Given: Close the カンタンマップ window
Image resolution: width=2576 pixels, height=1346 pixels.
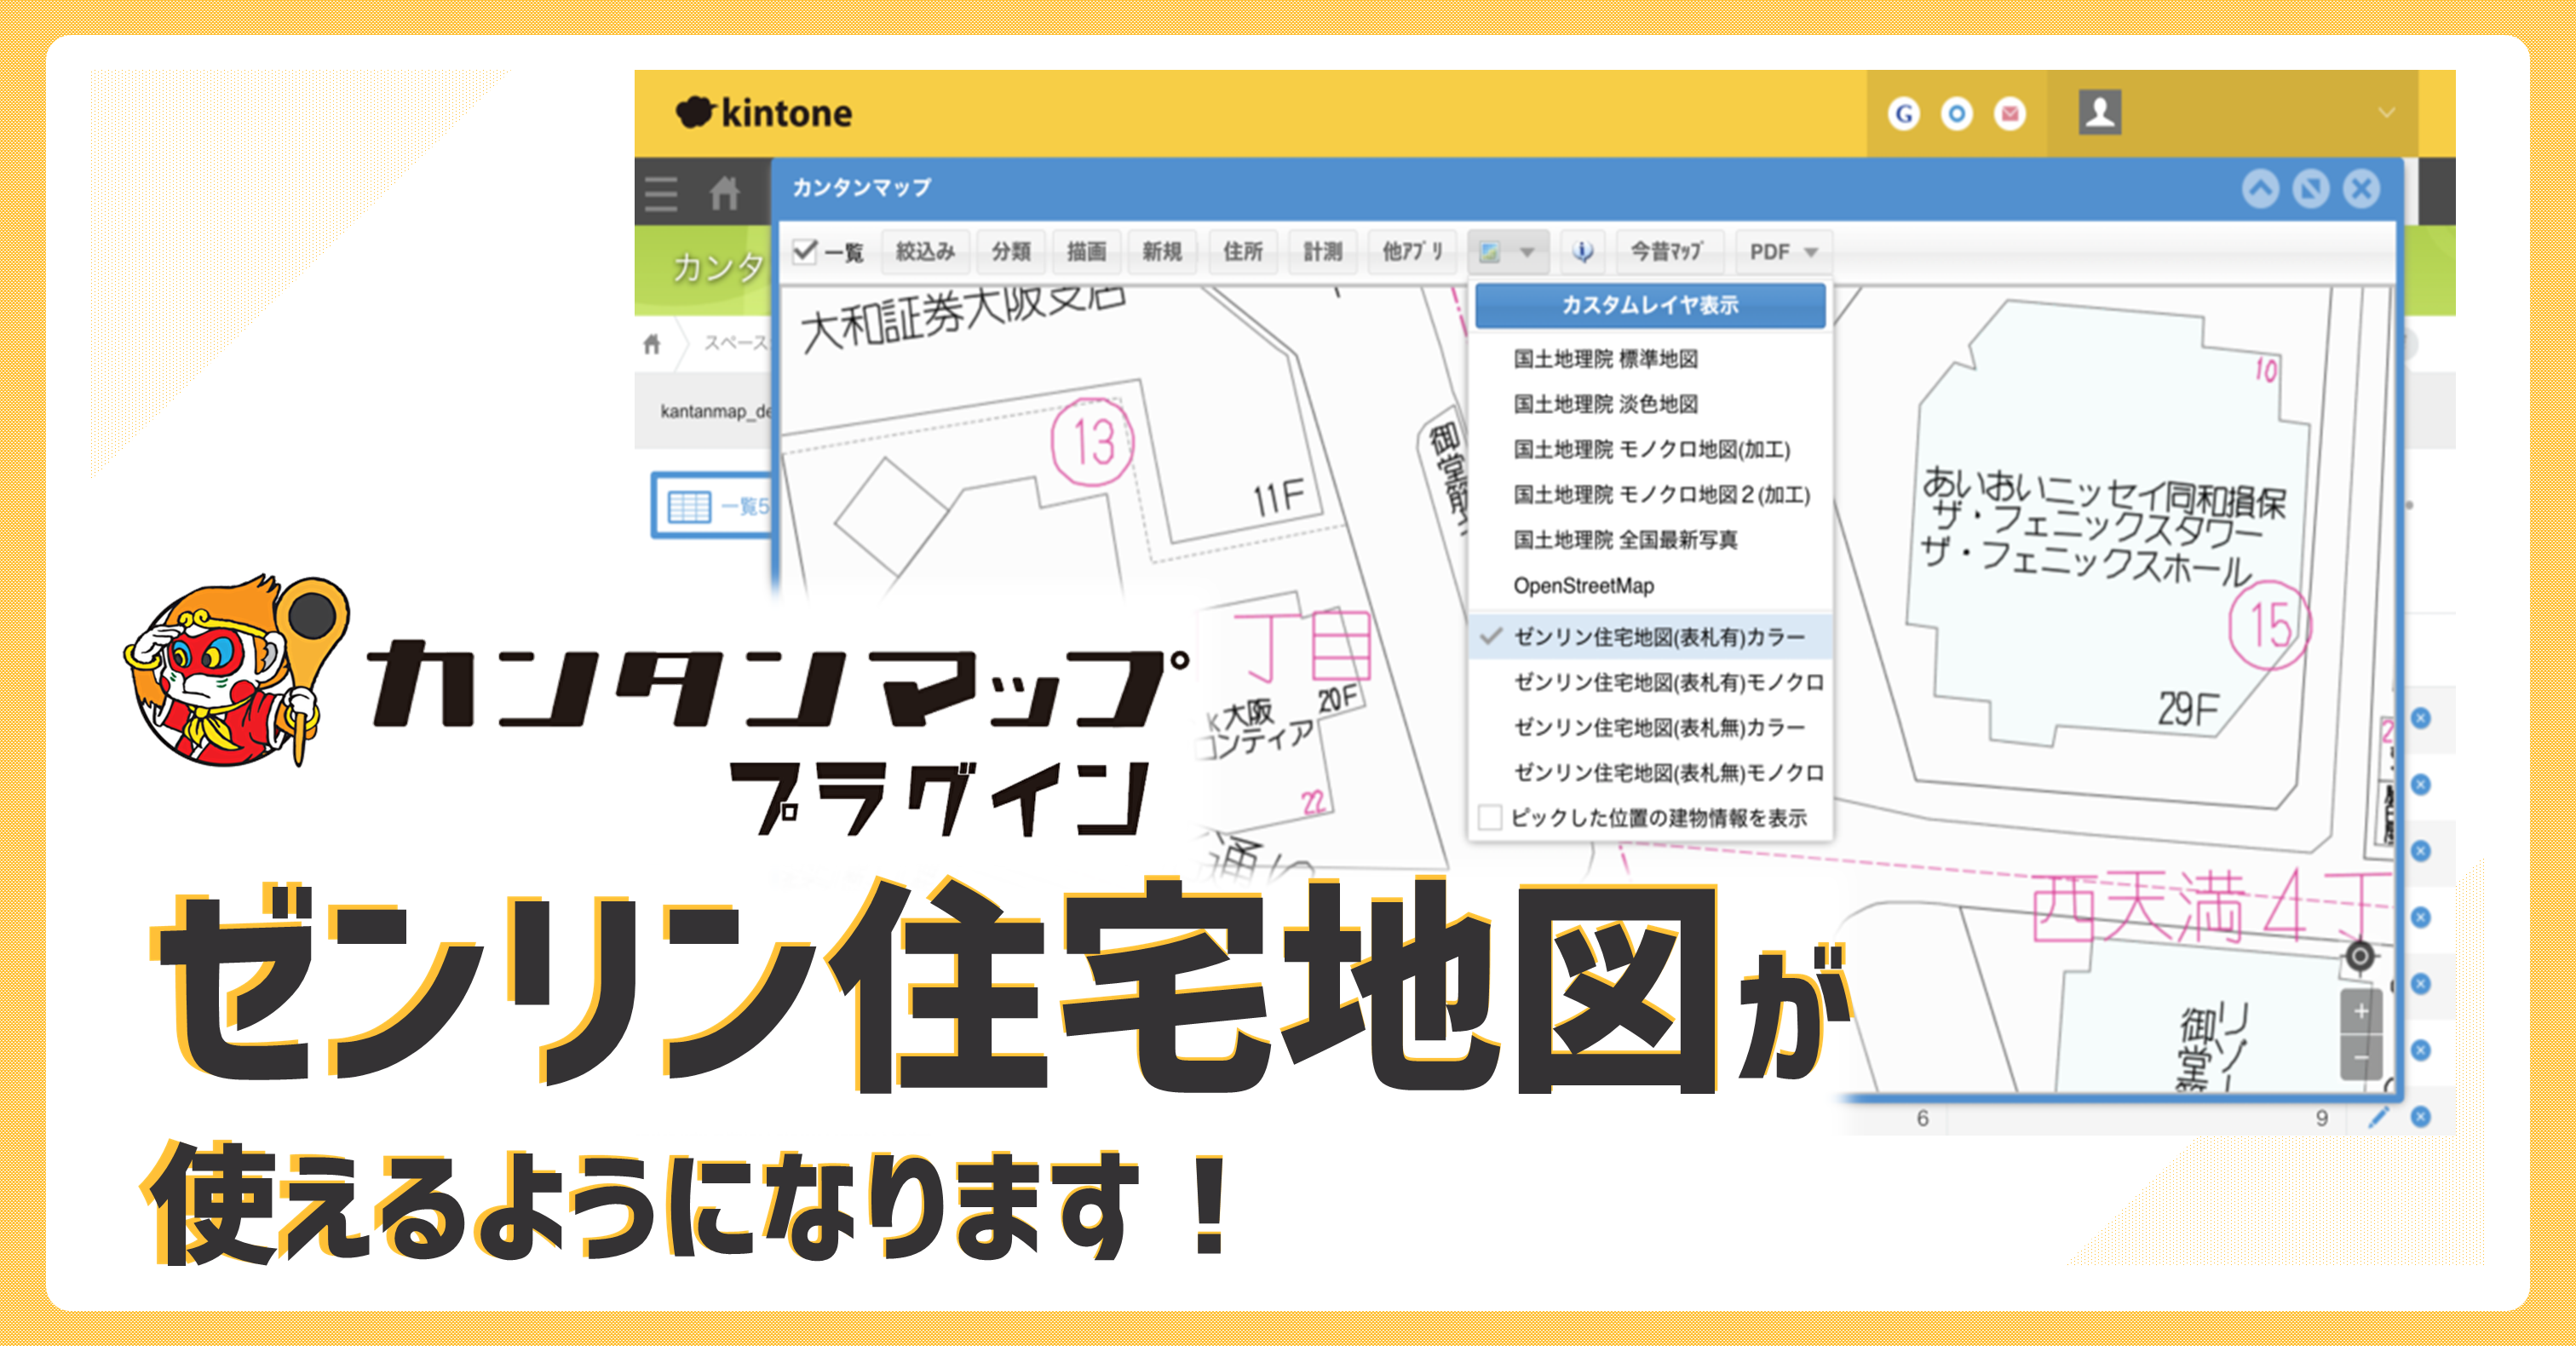Looking at the screenshot, I should (2362, 188).
